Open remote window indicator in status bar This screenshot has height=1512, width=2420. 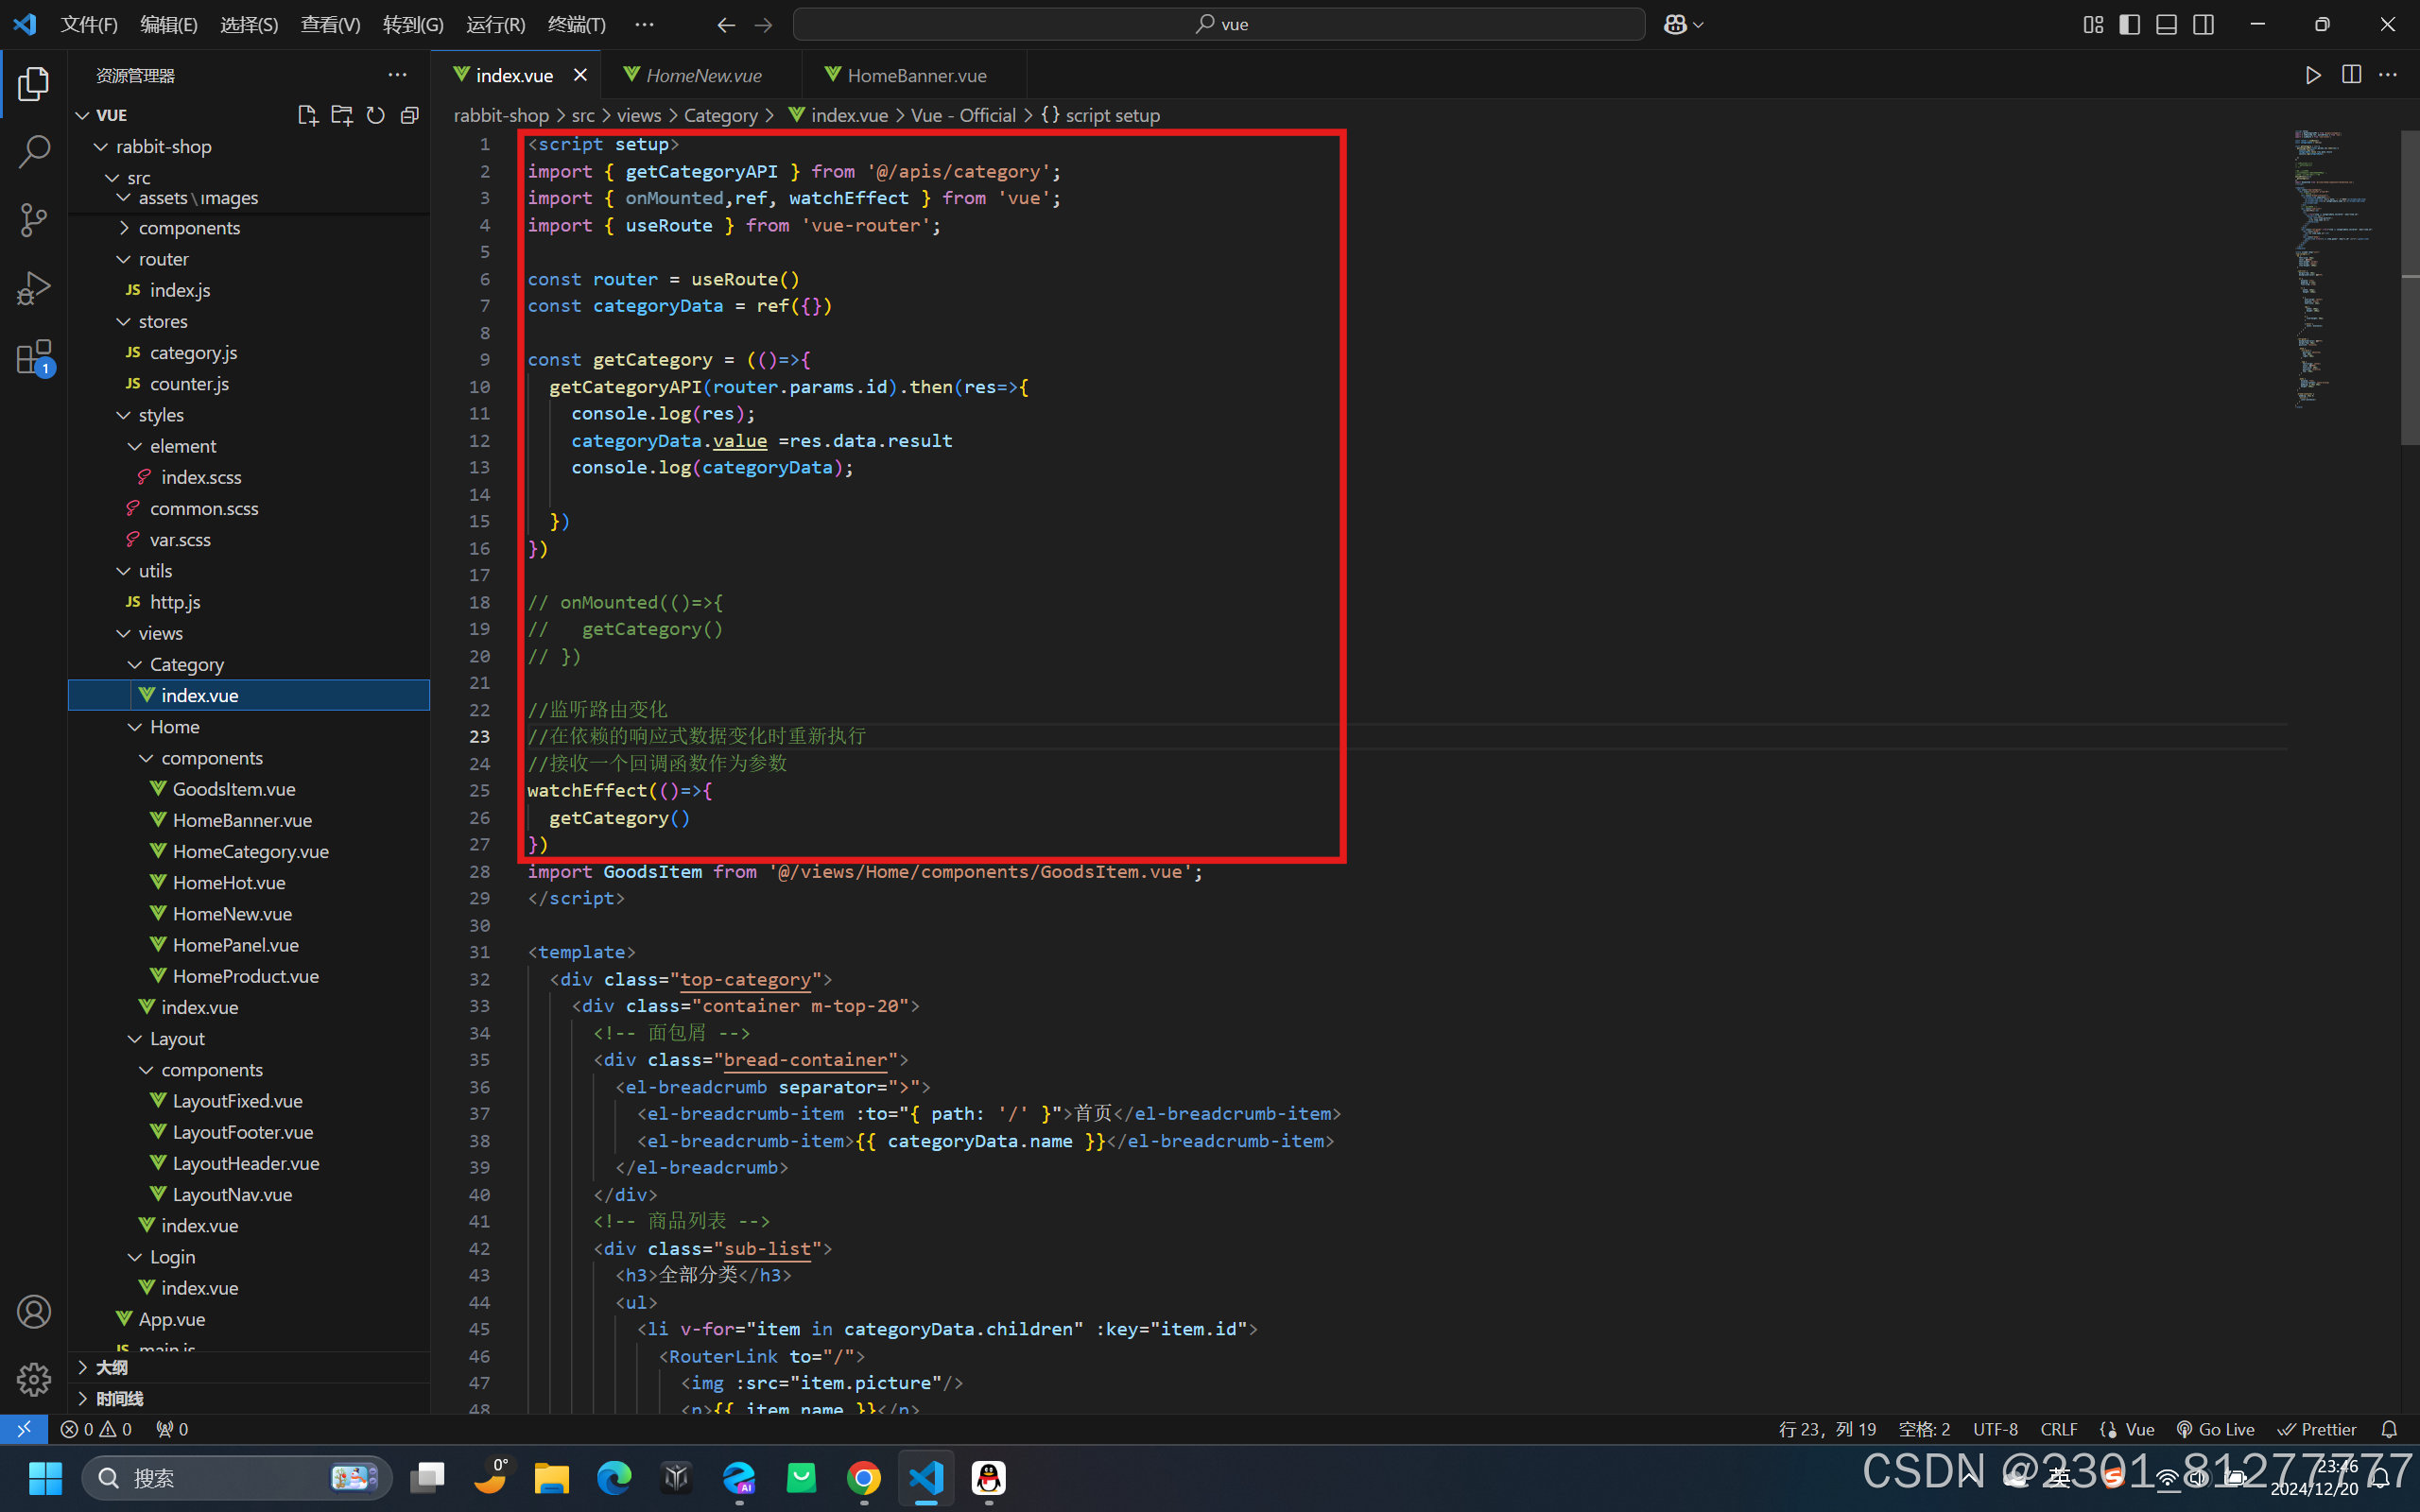24,1429
